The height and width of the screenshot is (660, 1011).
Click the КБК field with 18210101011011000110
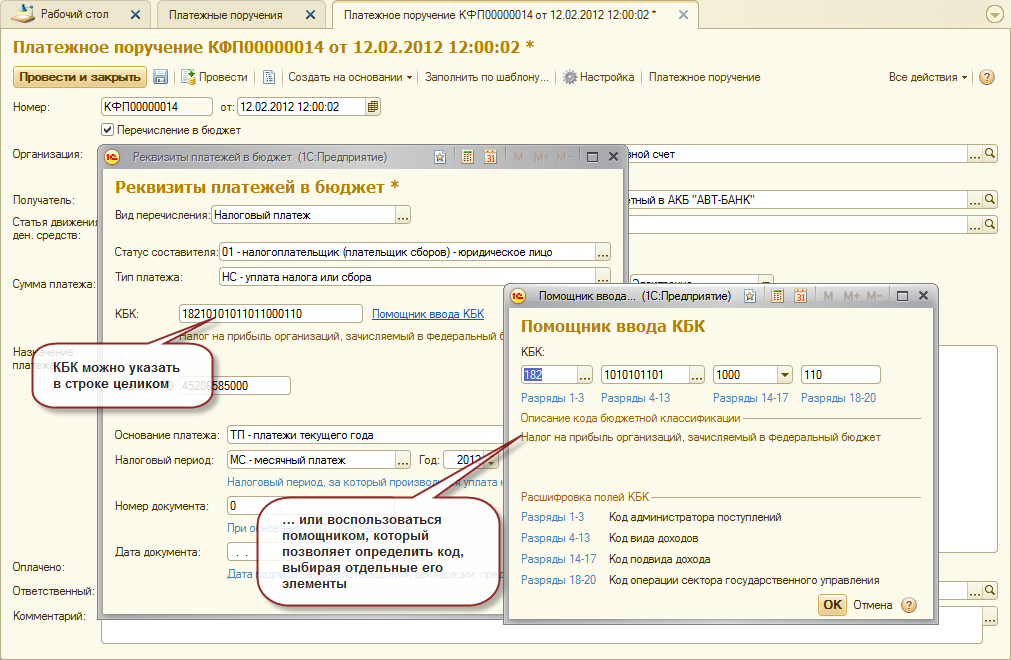click(271, 314)
